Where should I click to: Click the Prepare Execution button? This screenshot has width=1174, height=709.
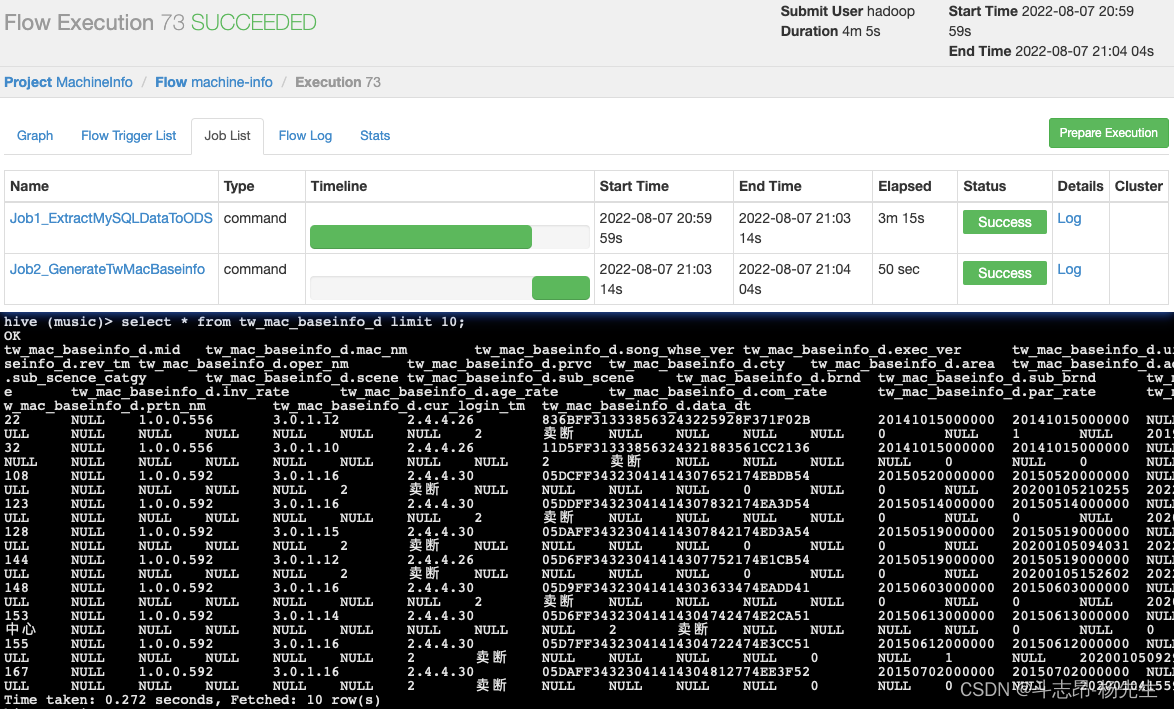(1108, 133)
